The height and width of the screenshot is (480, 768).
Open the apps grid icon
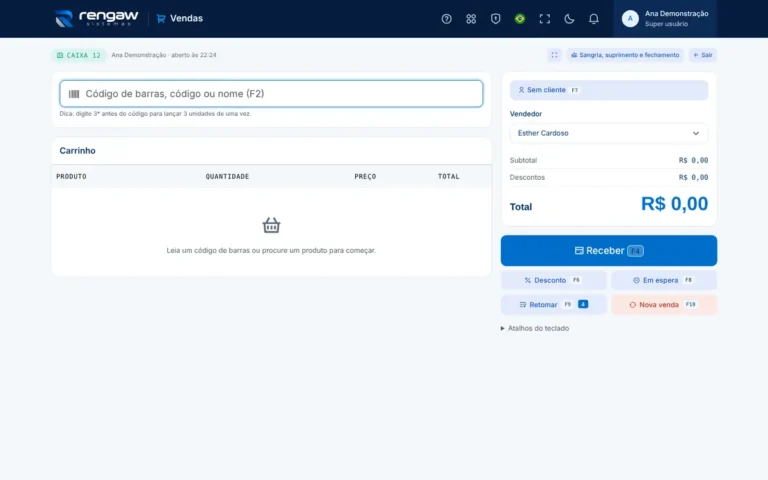click(471, 19)
